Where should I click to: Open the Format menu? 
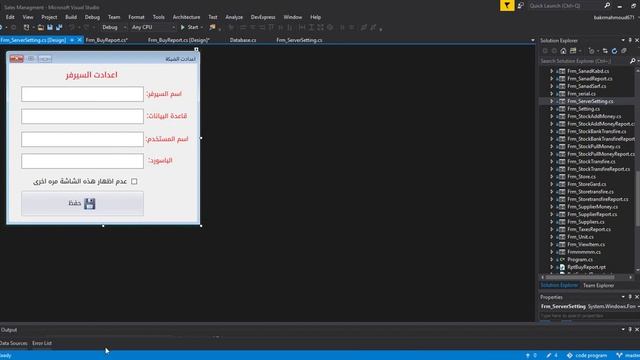tap(136, 17)
